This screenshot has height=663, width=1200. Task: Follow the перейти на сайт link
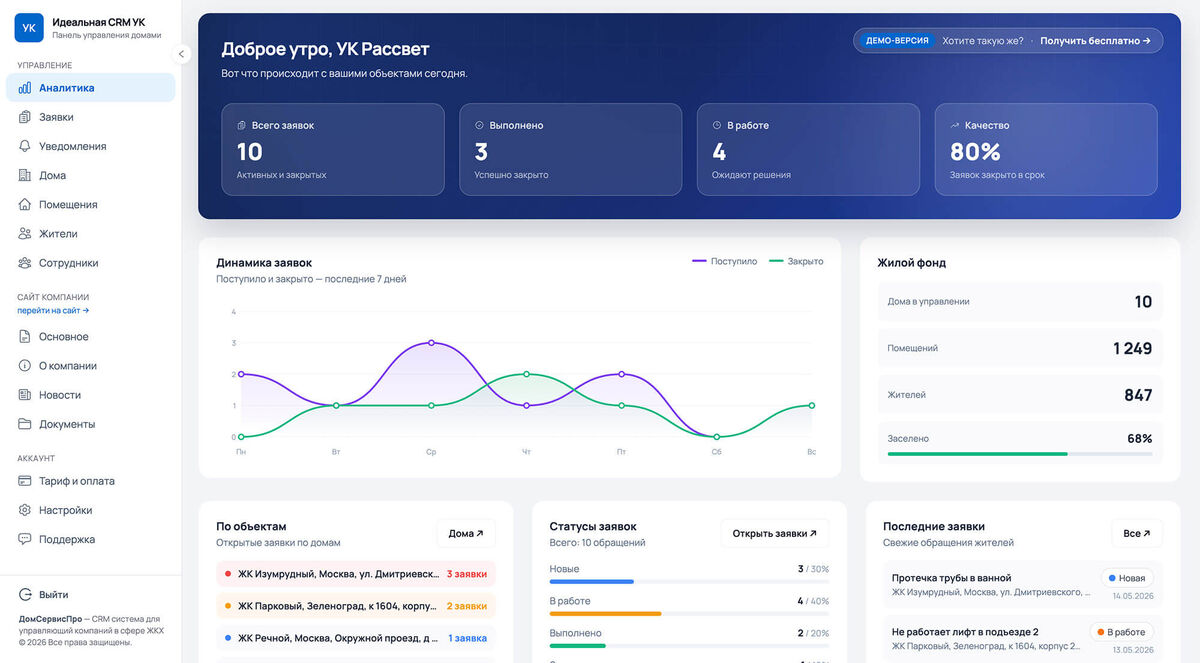pyautogui.click(x=53, y=311)
